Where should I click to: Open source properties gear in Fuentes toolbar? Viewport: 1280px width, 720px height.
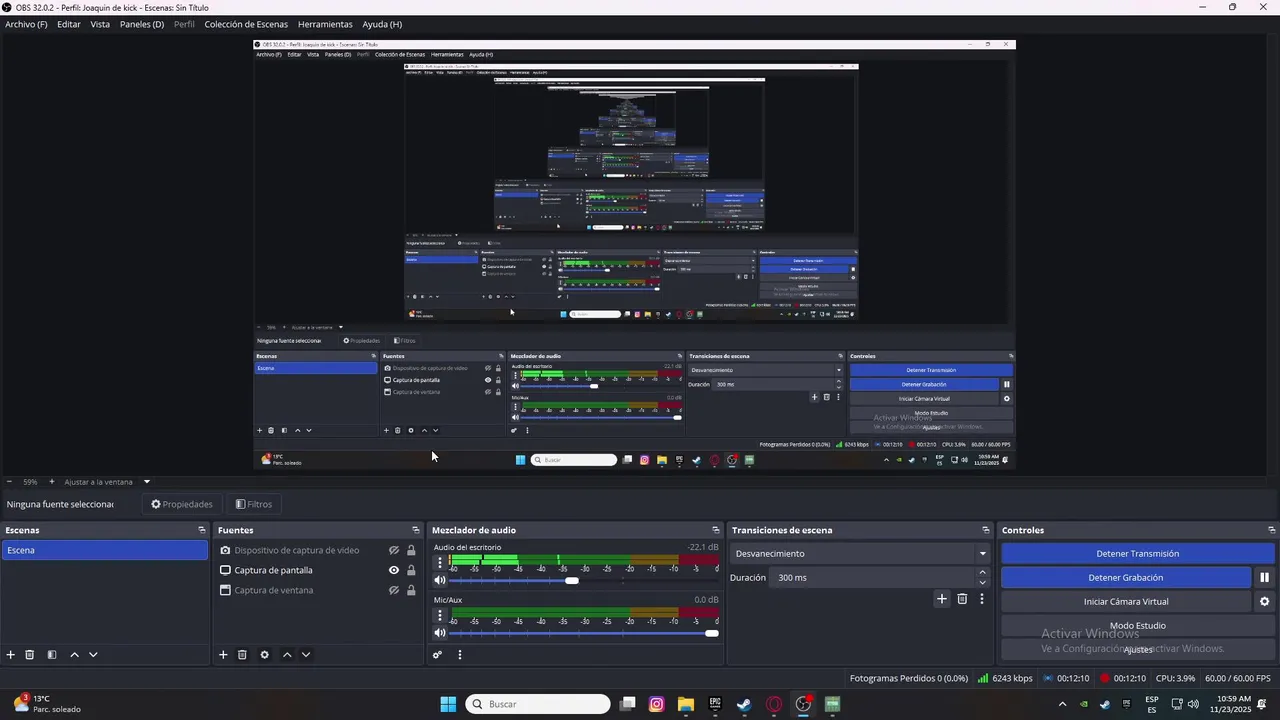point(264,655)
